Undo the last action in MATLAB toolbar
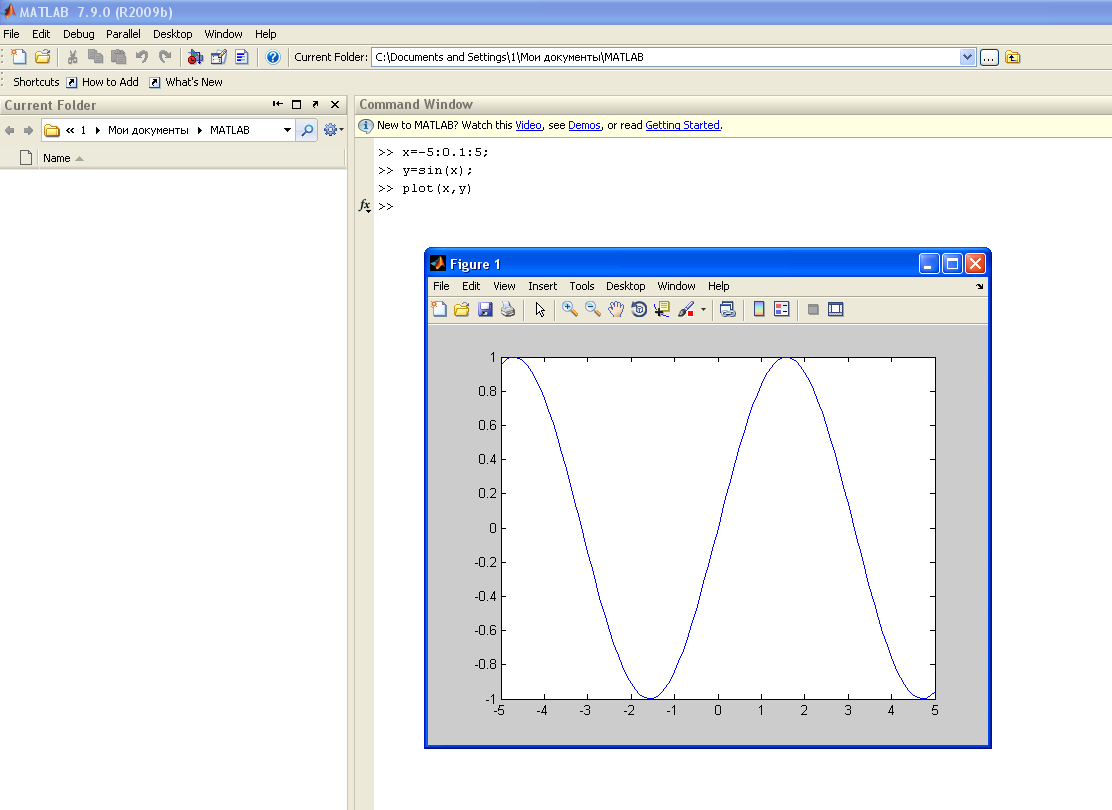Viewport: 1112px width, 810px height. 142,57
